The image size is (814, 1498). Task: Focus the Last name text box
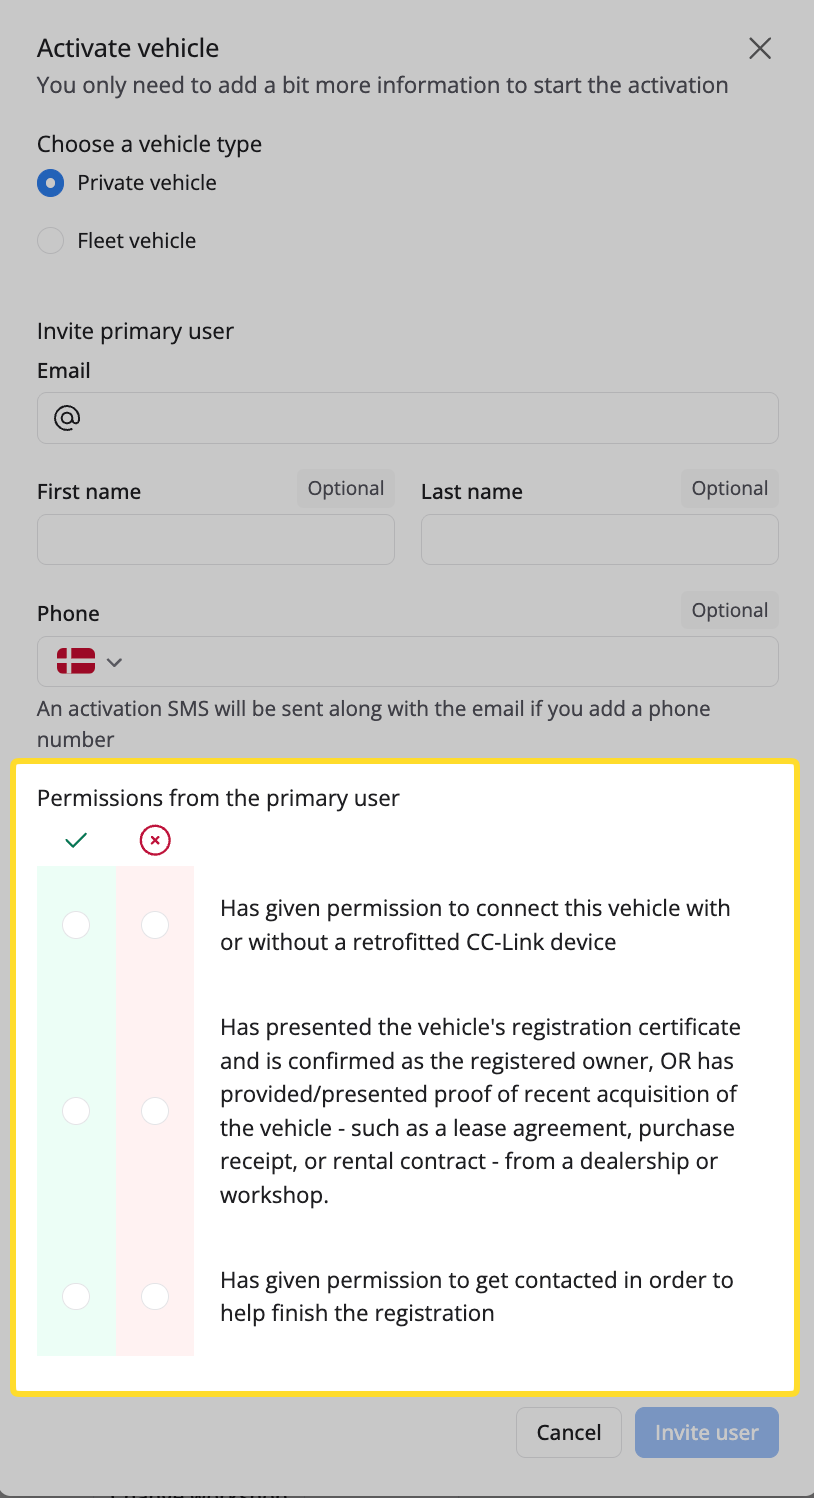[600, 540]
